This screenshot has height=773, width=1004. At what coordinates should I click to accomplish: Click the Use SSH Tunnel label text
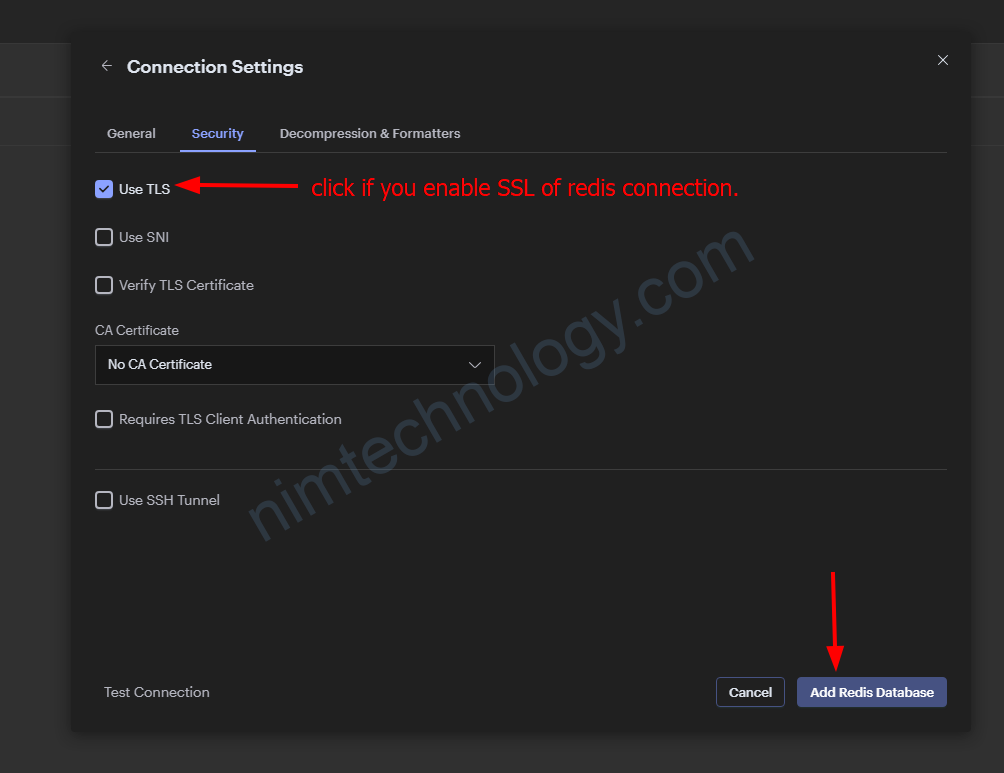tap(169, 500)
